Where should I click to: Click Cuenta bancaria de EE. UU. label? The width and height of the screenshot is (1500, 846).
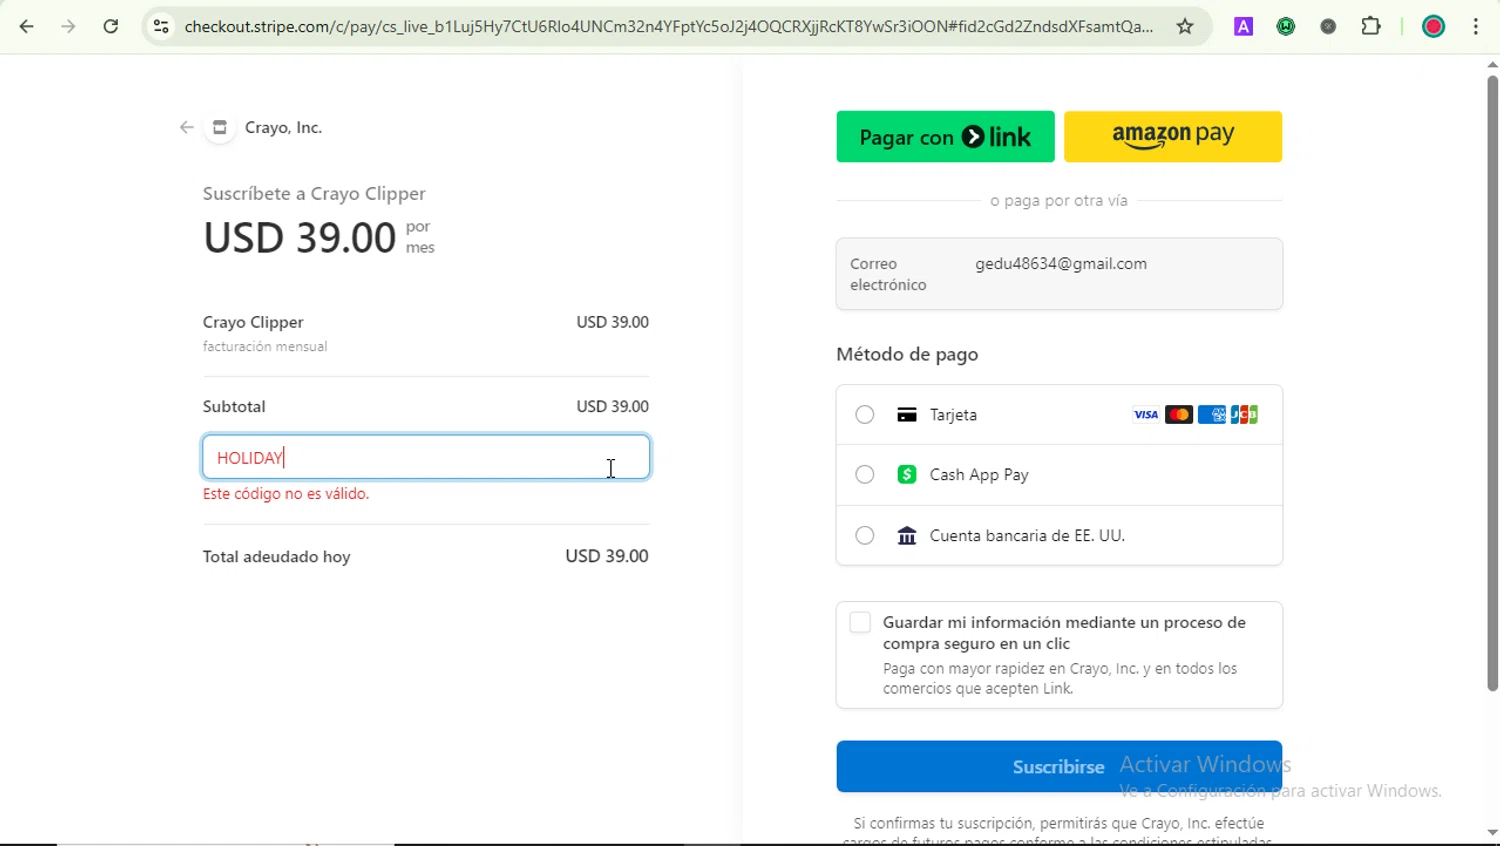1027,536
